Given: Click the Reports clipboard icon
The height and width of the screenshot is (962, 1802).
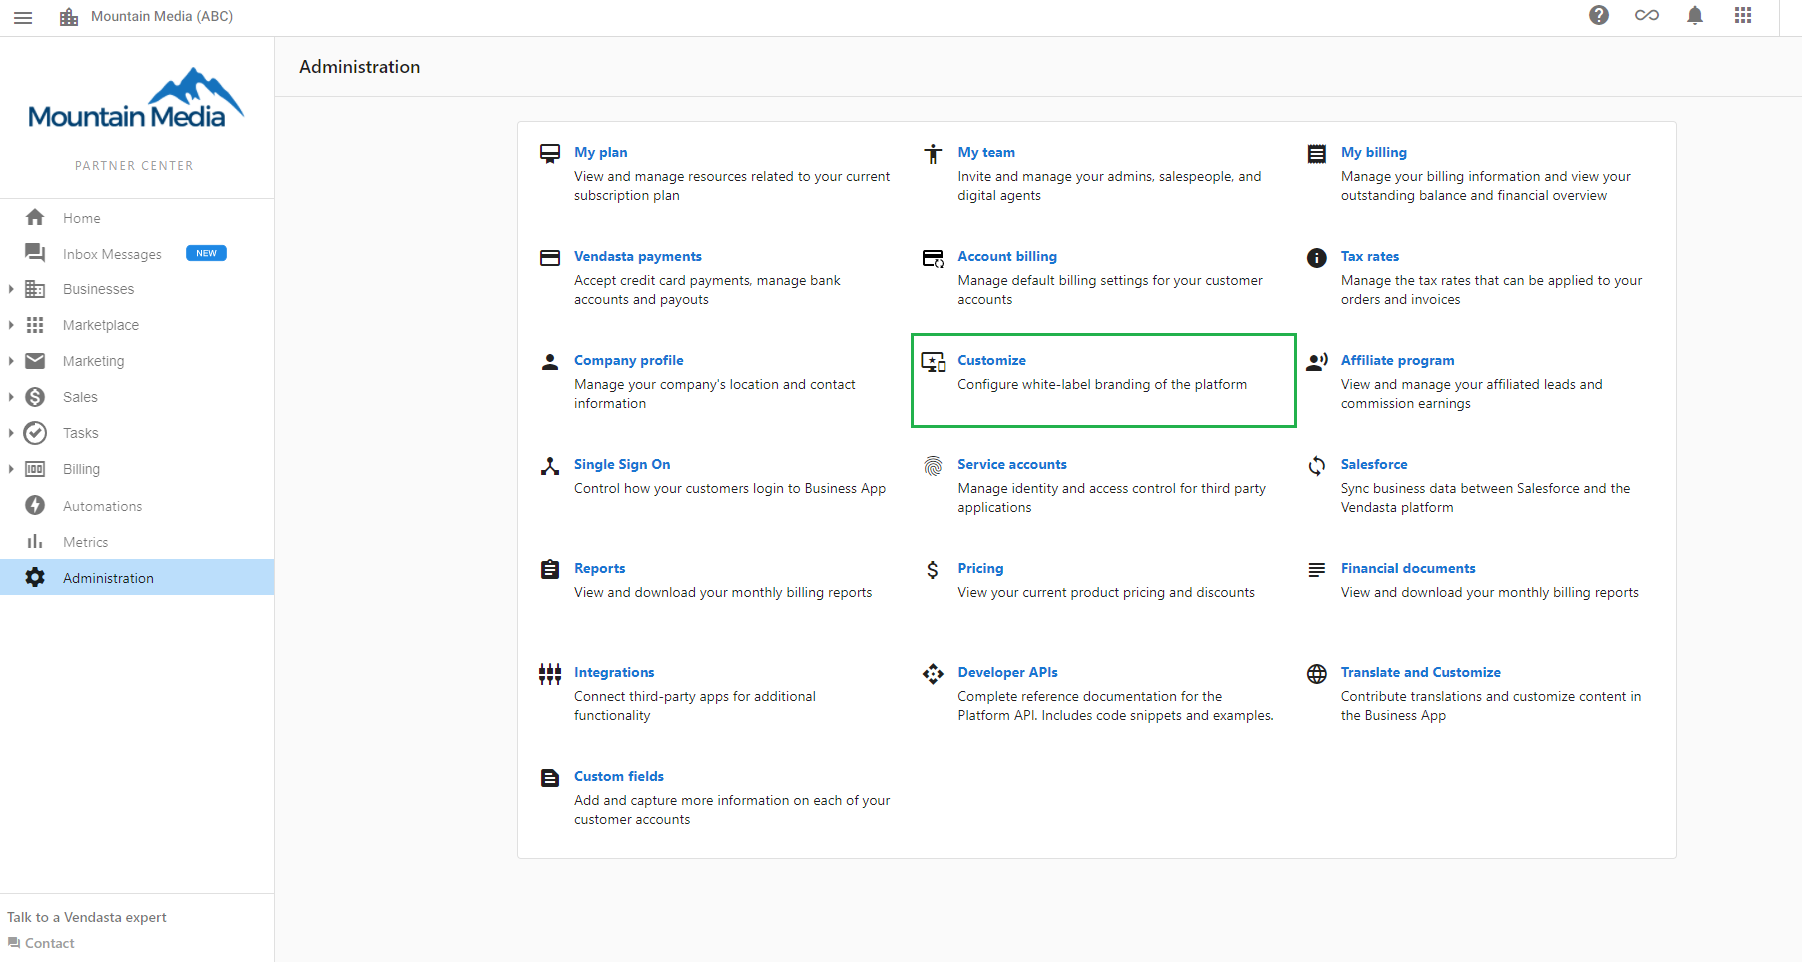Looking at the screenshot, I should pos(550,569).
